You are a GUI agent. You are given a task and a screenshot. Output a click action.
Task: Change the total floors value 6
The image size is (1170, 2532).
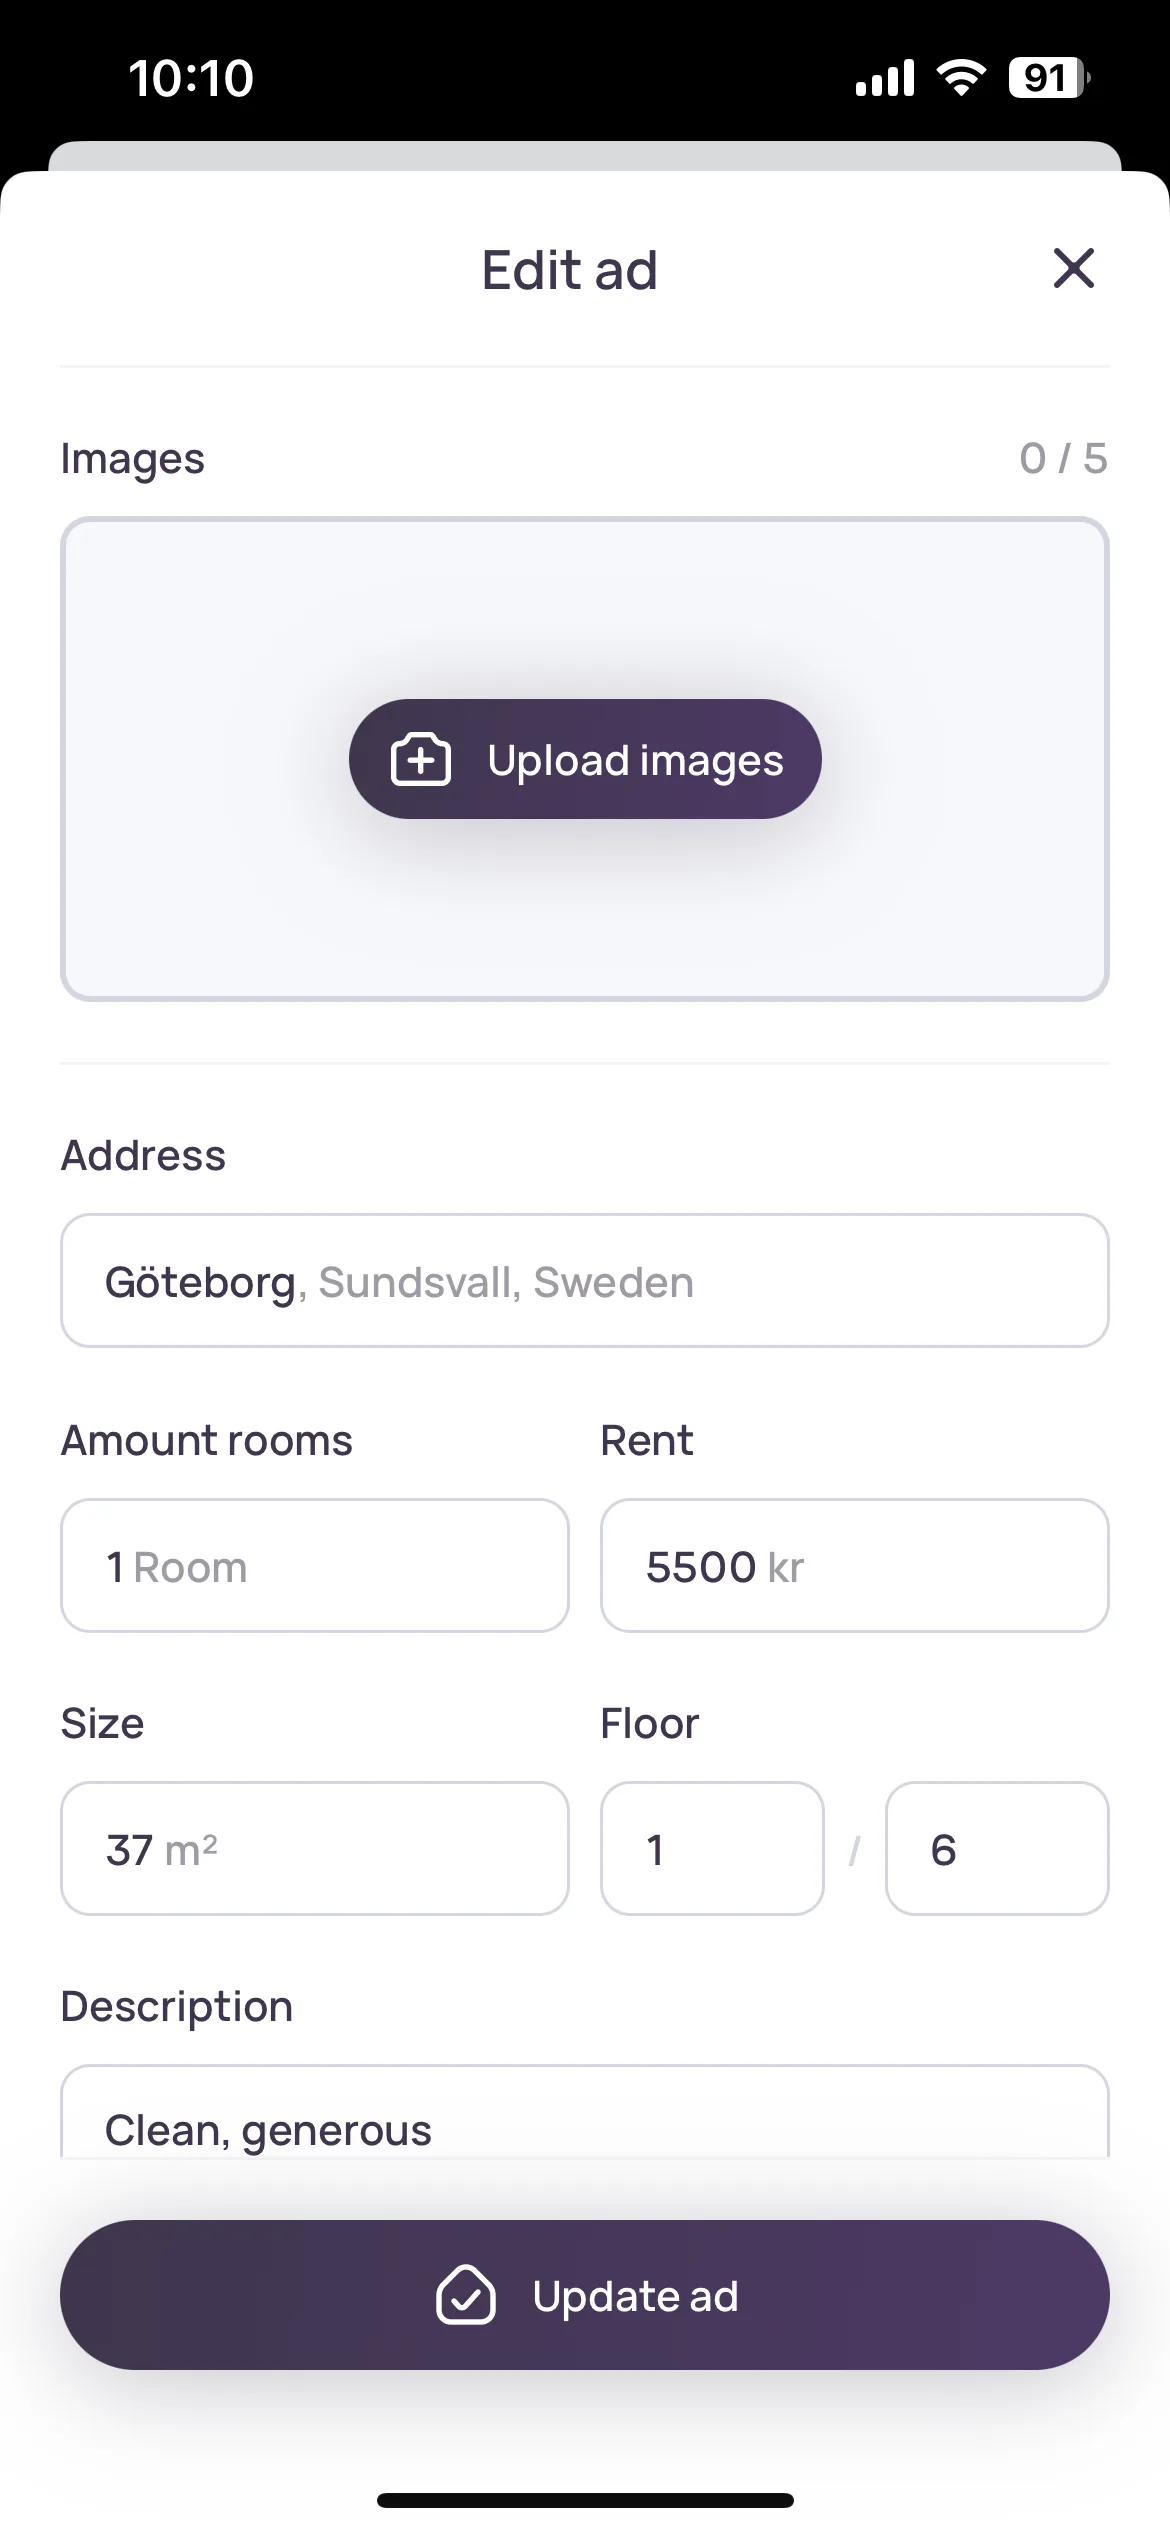point(997,1849)
